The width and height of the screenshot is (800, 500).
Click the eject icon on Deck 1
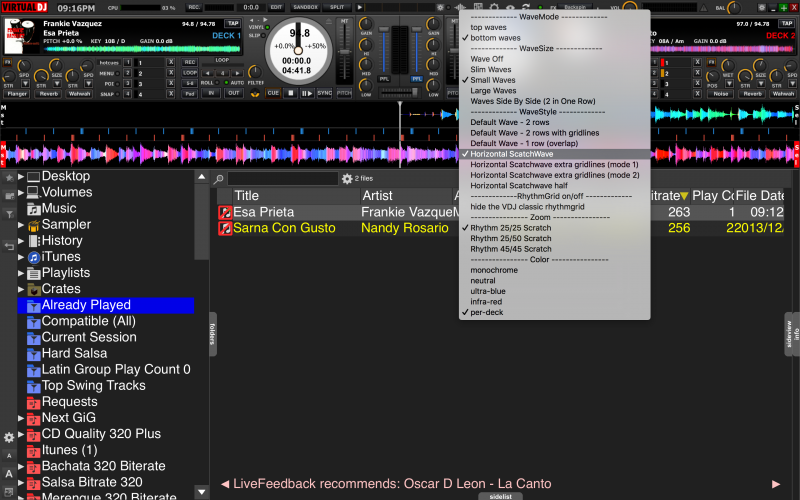tap(329, 22)
